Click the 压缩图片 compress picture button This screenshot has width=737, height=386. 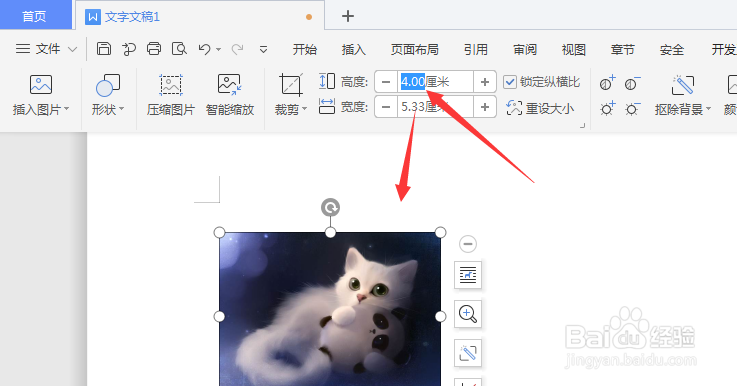coord(171,95)
